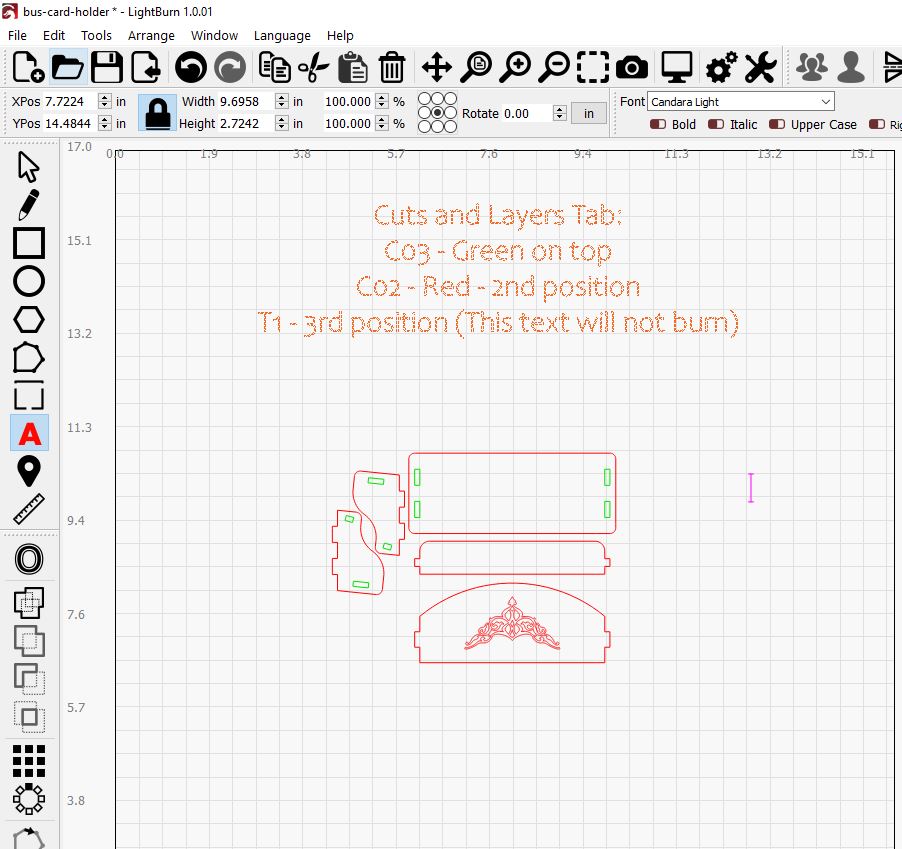902x849 pixels.
Task: Create a new file with New icon
Action: tap(28, 67)
